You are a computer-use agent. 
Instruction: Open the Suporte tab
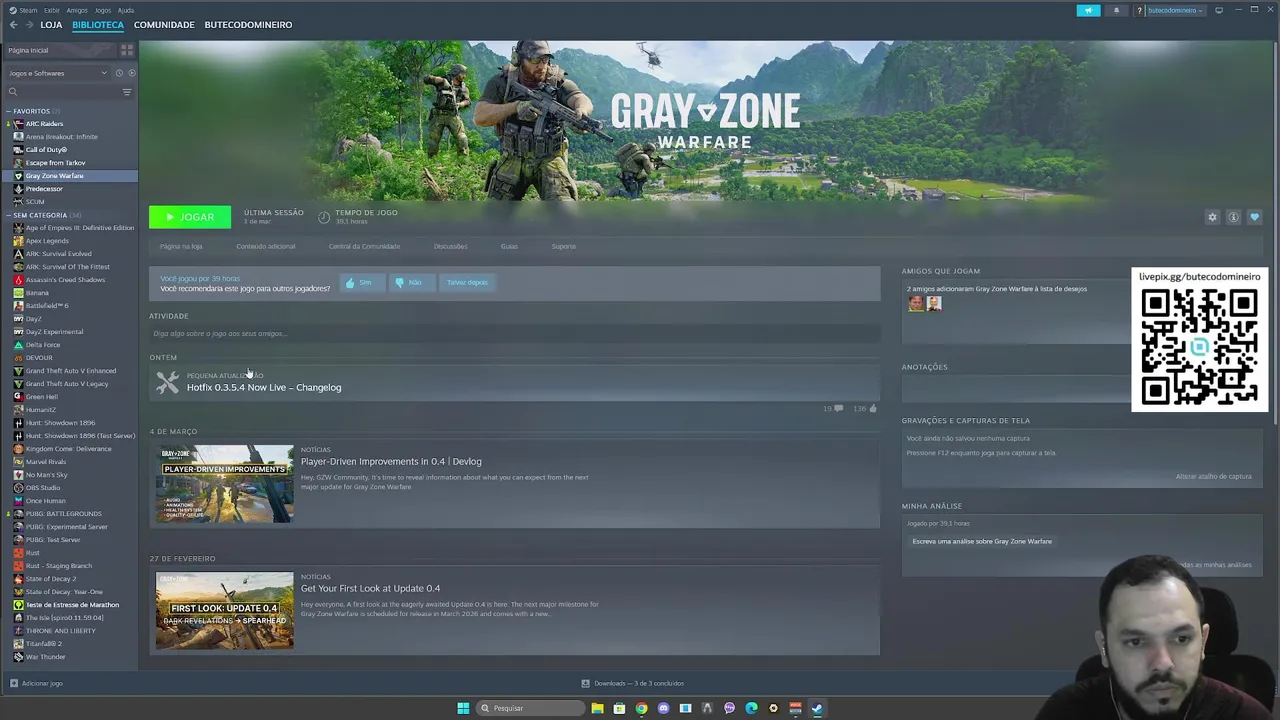pyautogui.click(x=563, y=246)
